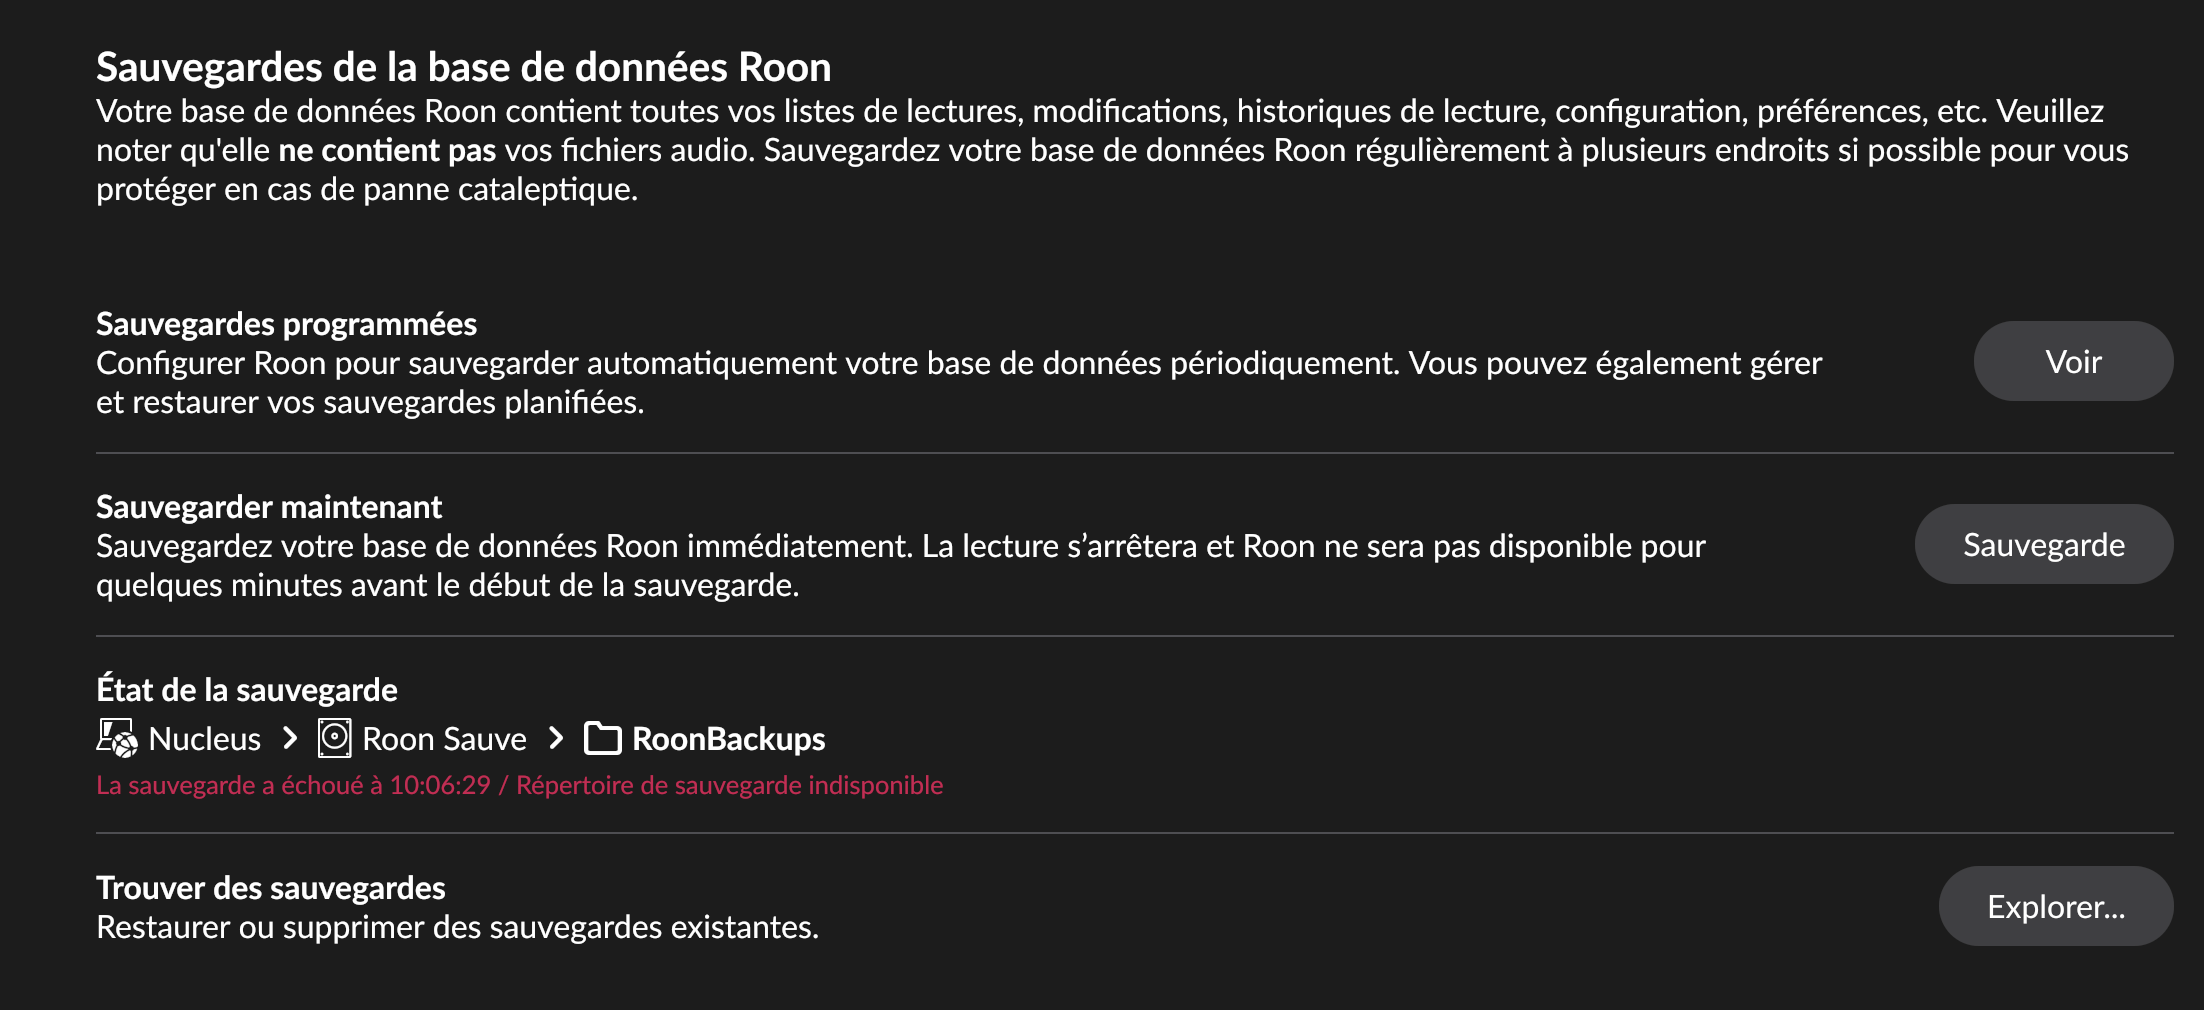Click the RoonBackups folder name
2204x1010 pixels.
coord(728,739)
